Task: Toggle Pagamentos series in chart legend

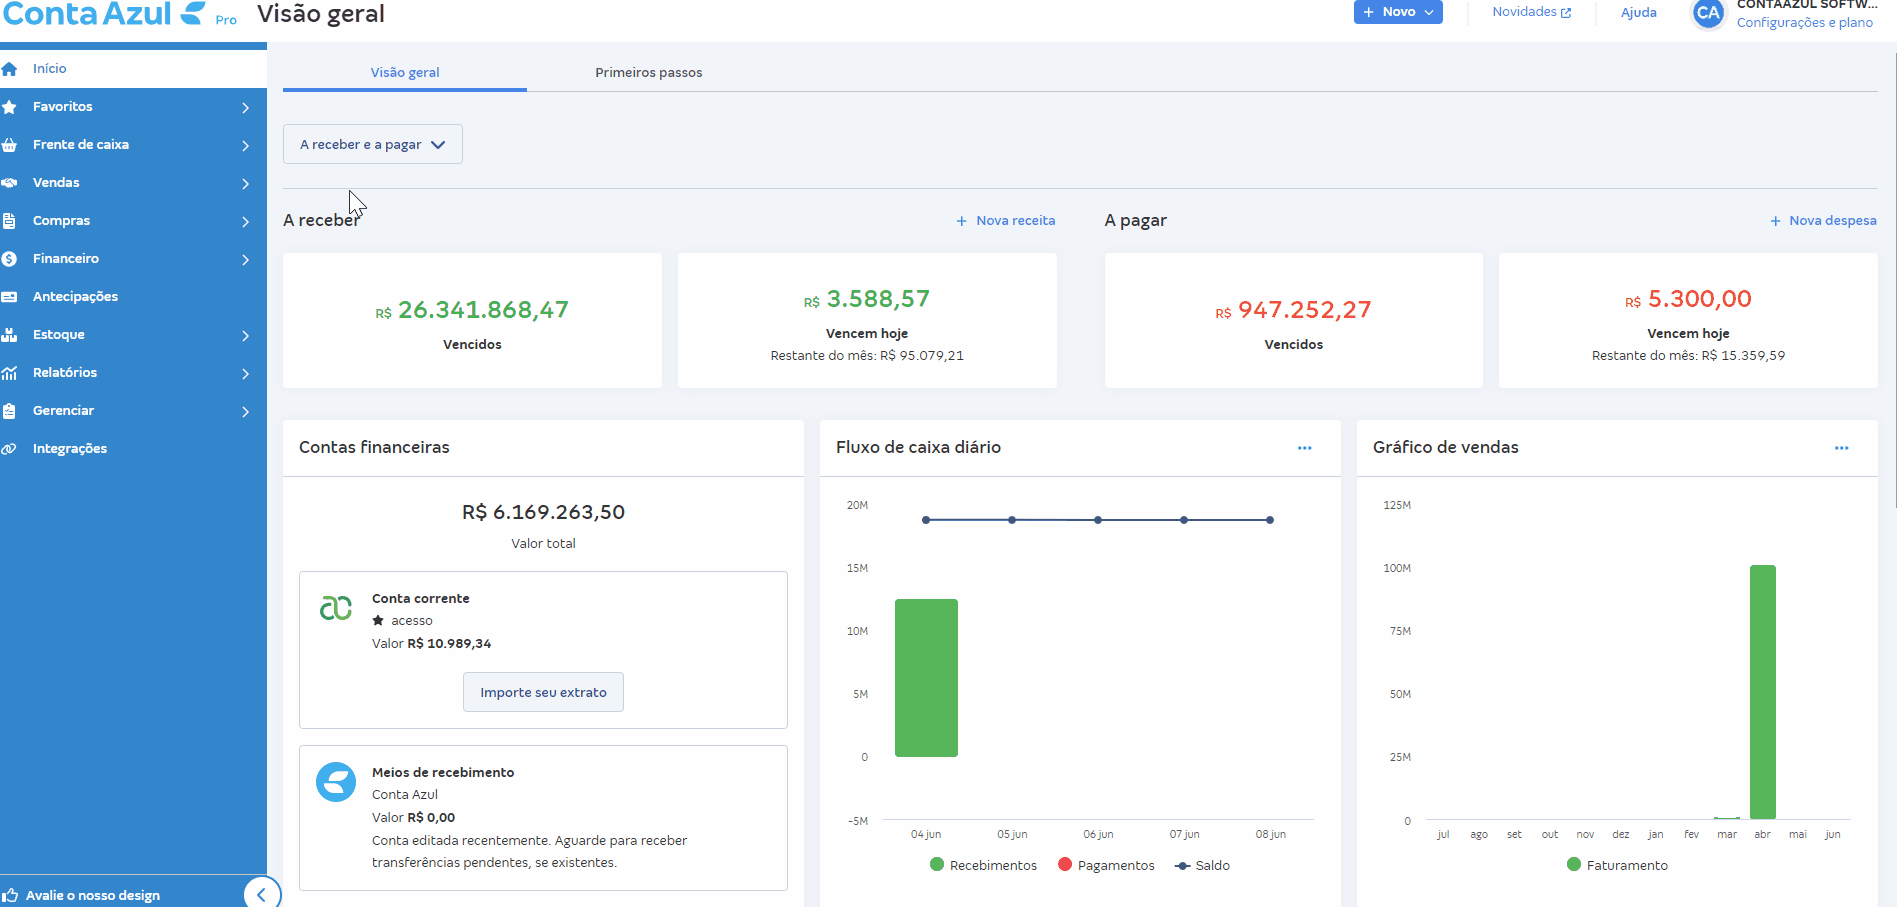Action: (x=1106, y=865)
